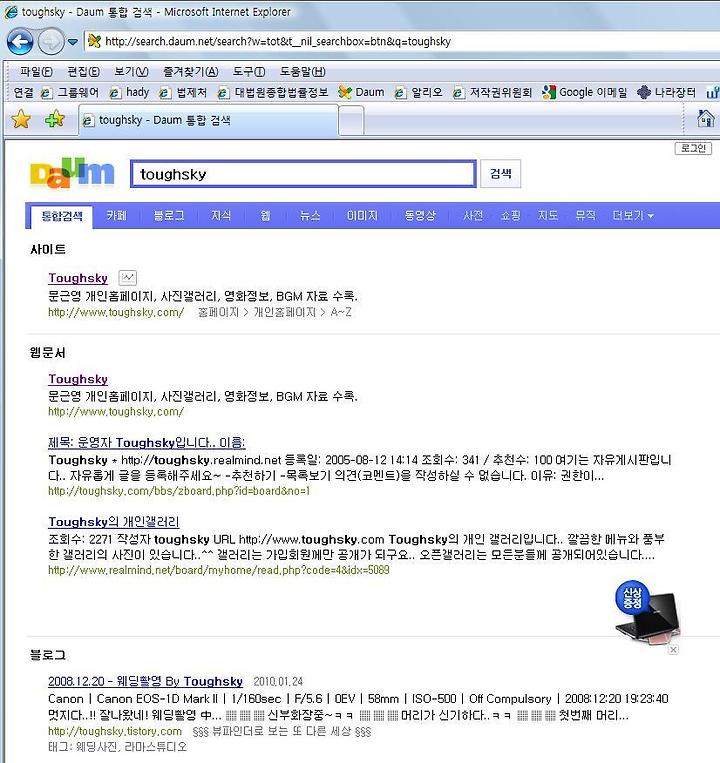The height and width of the screenshot is (763, 720).
Task: Open the 대법원종합법률정보 favorites link
Action: click(x=273, y=92)
